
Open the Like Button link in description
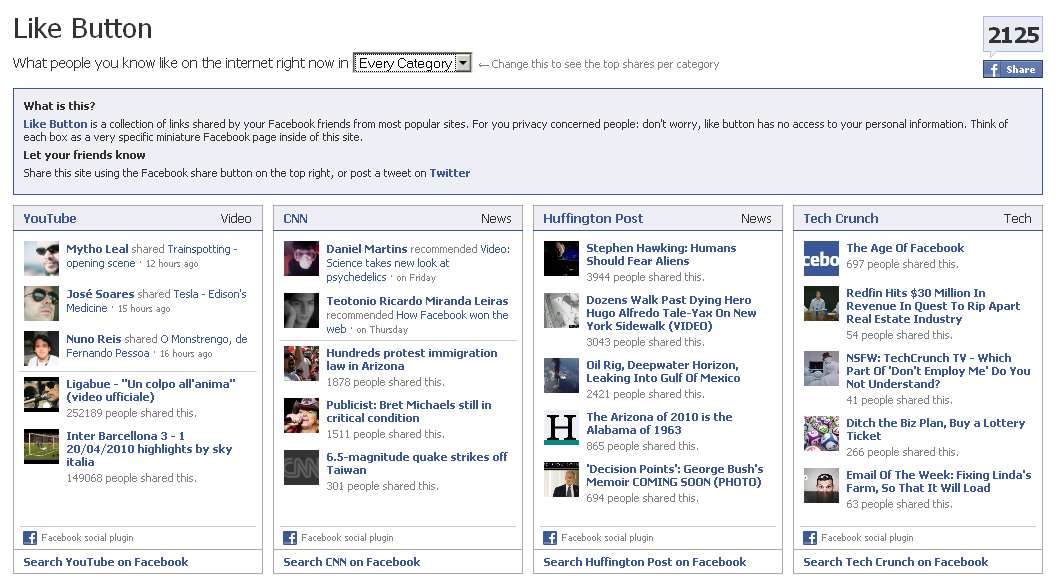pyautogui.click(x=55, y=124)
